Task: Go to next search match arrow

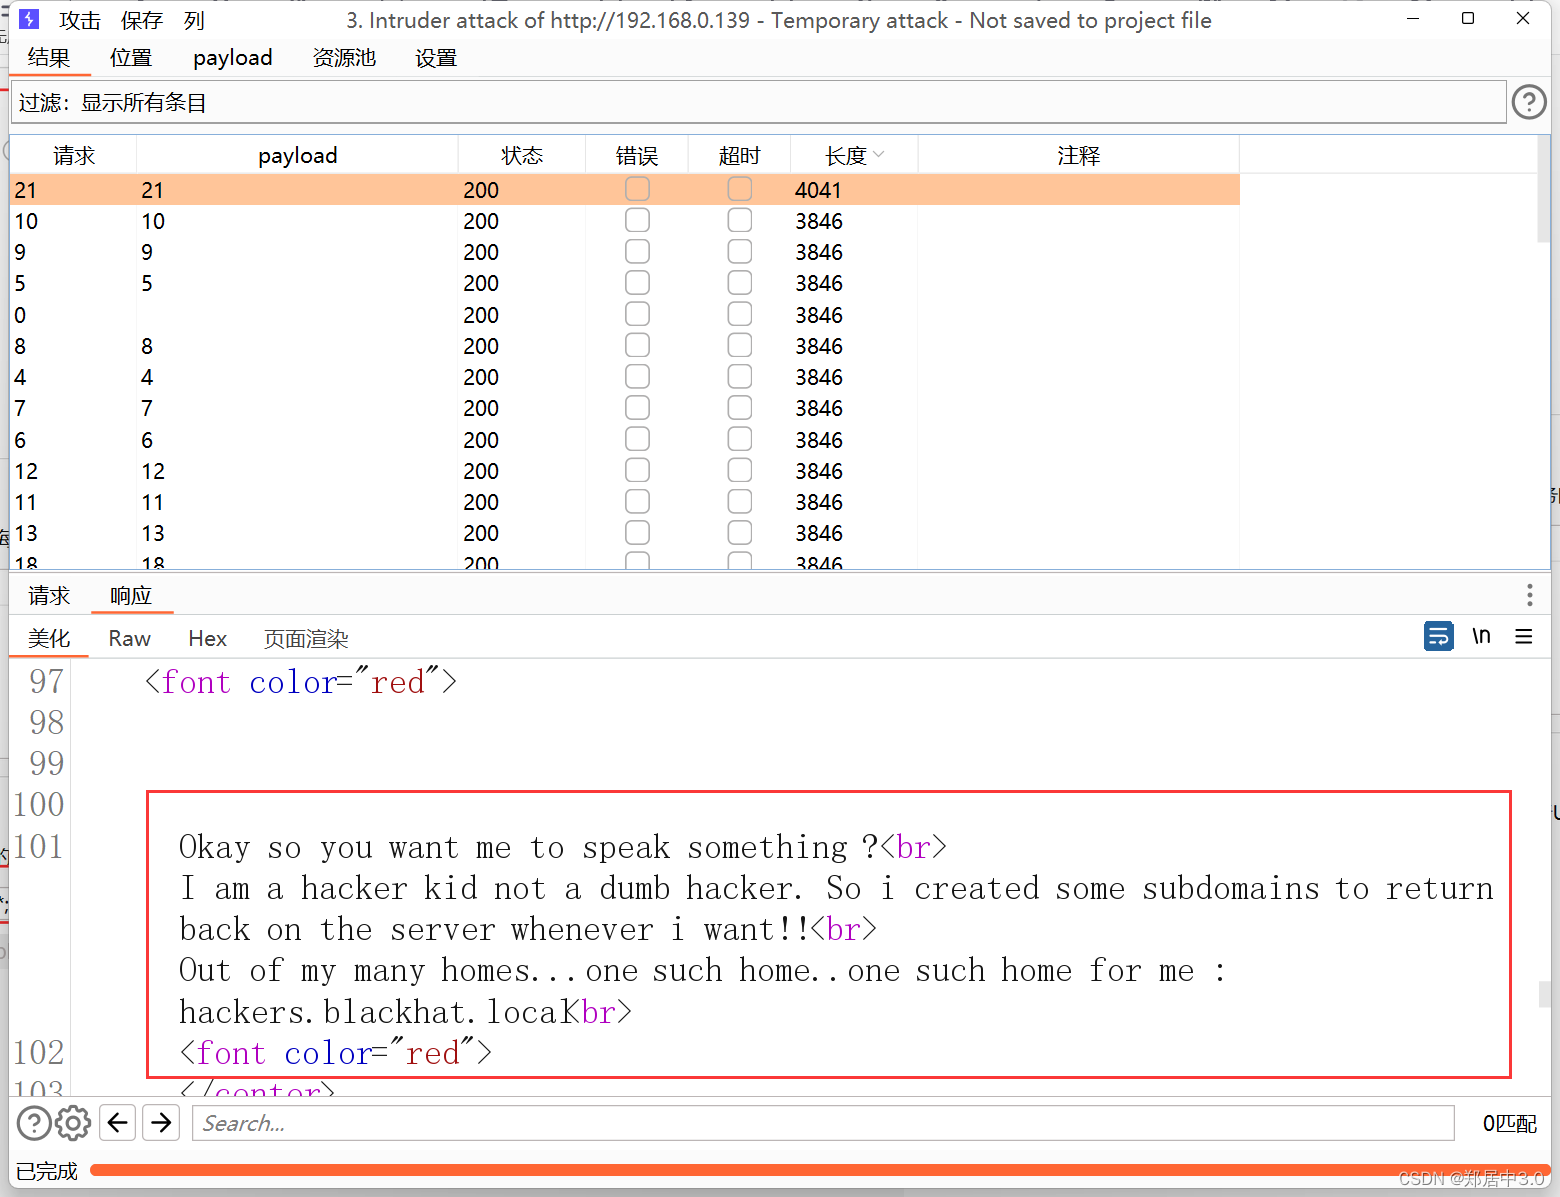Action: click(161, 1123)
